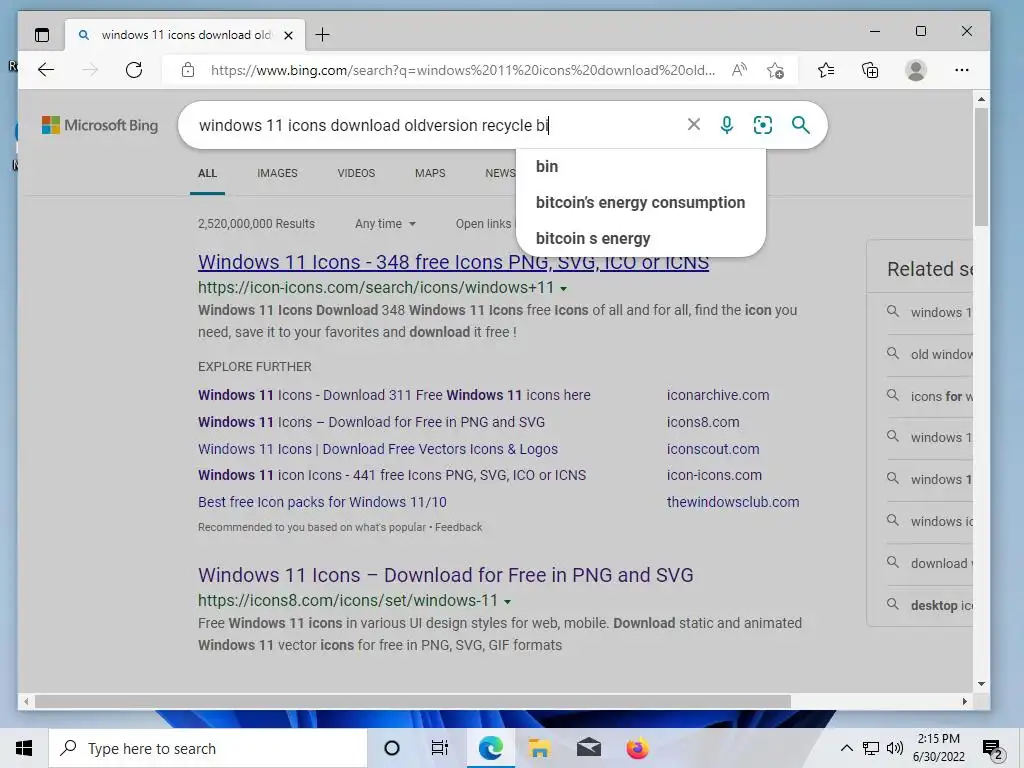Visit thewindowsclub.com link
The image size is (1024, 768).
(x=733, y=502)
